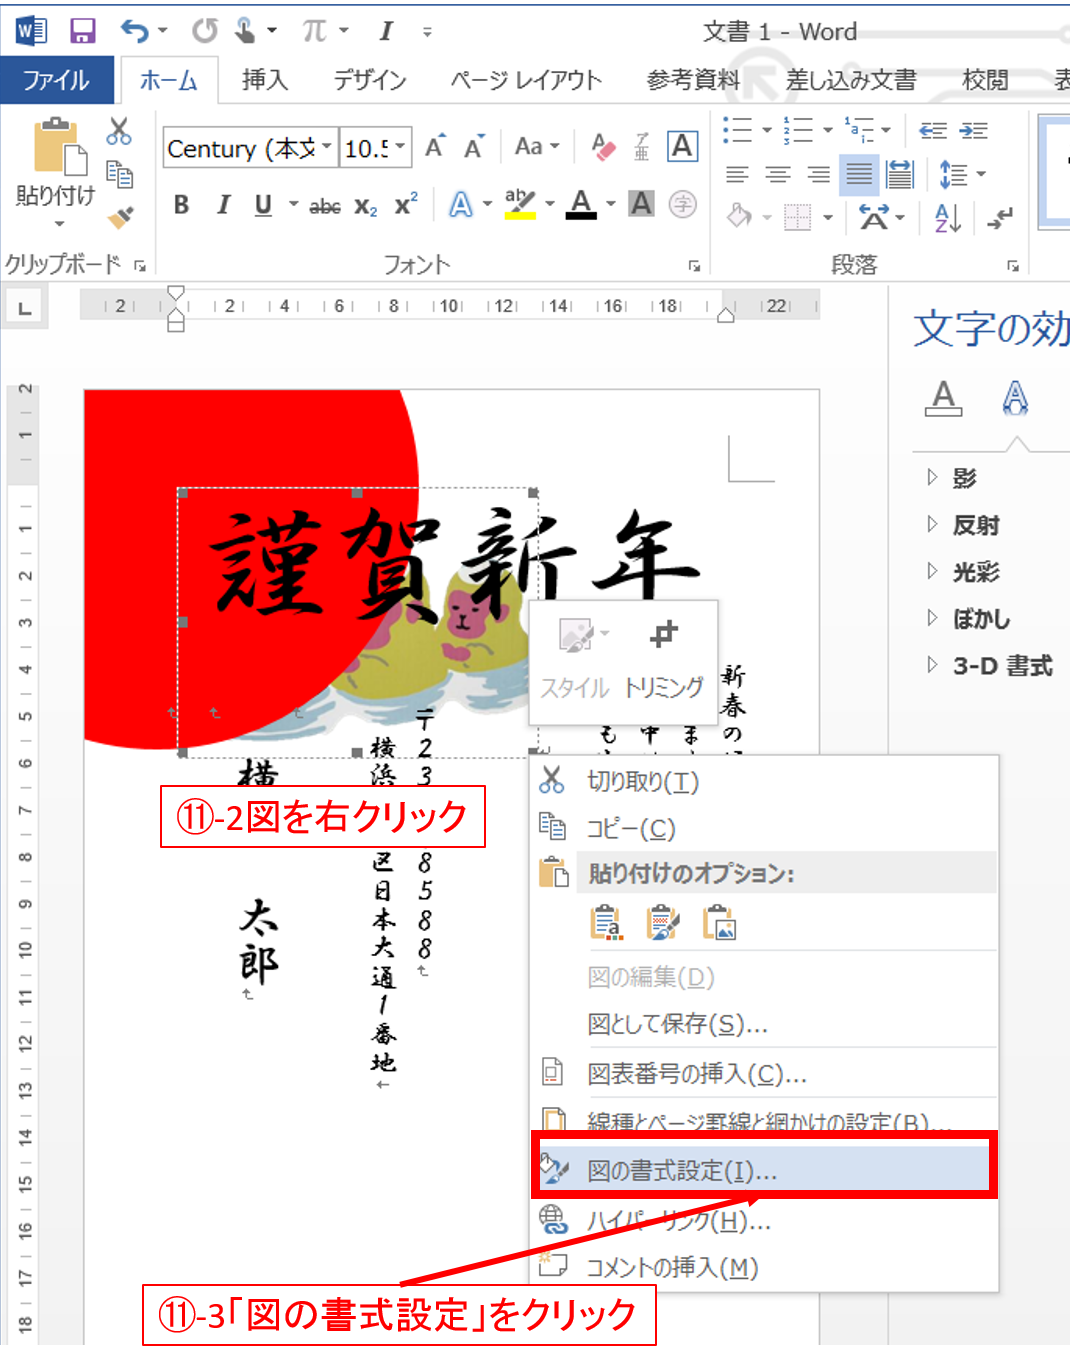Grow the font size
The width and height of the screenshot is (1070, 1361).
click(435, 148)
